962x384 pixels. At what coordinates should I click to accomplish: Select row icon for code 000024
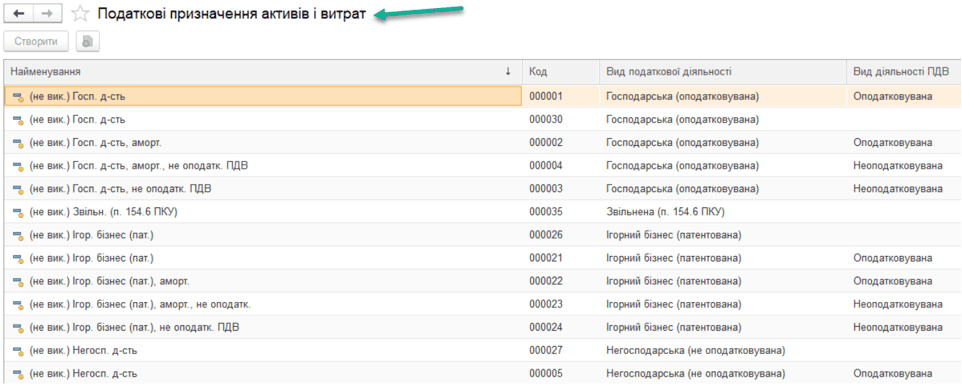[x=18, y=328]
